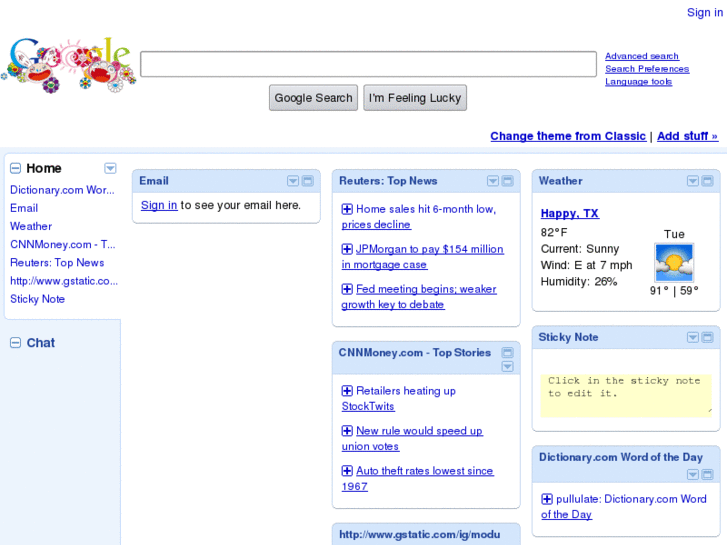Expand the Retailers heating up StockTwits story
Viewport: 727px width, 545px height.
tap(347, 391)
